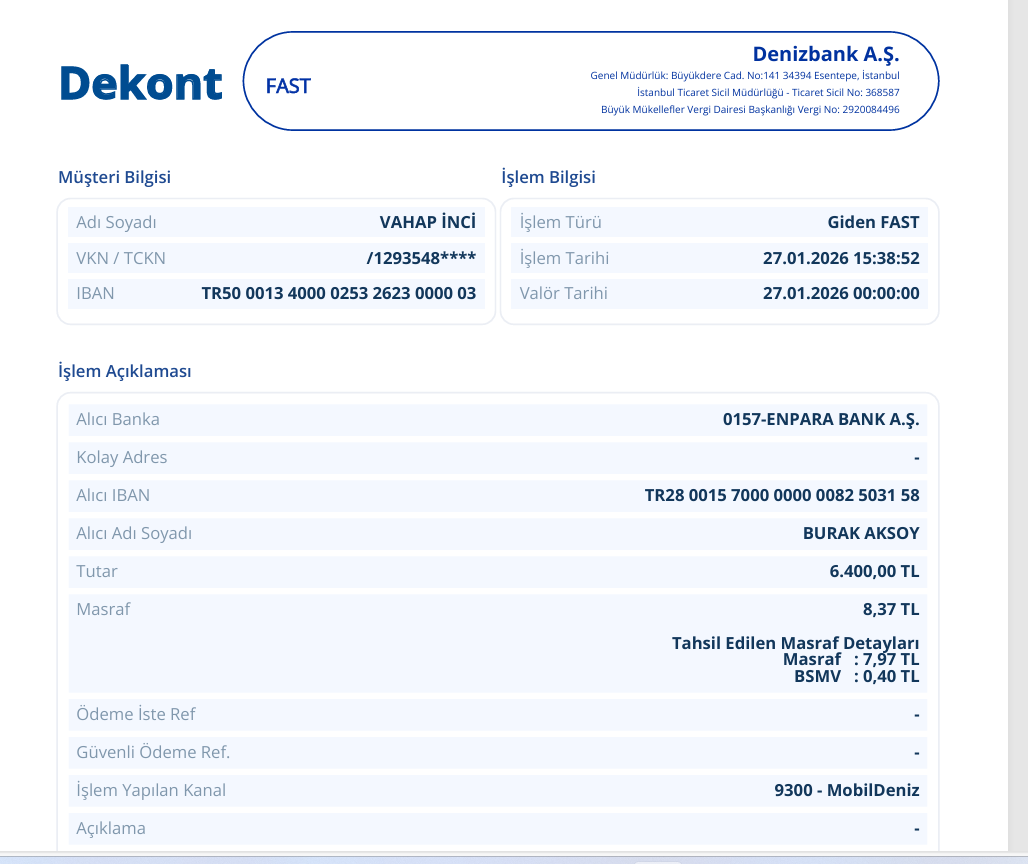Select the customer name VAHAP İNCİ
Image resolution: width=1028 pixels, height=864 pixels.
[427, 222]
